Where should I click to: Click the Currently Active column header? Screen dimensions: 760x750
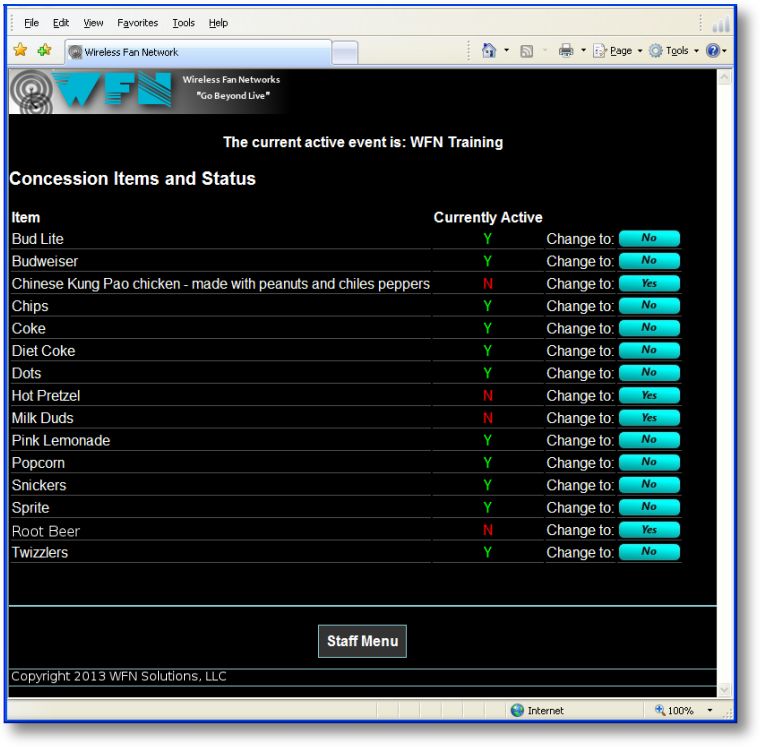point(488,217)
